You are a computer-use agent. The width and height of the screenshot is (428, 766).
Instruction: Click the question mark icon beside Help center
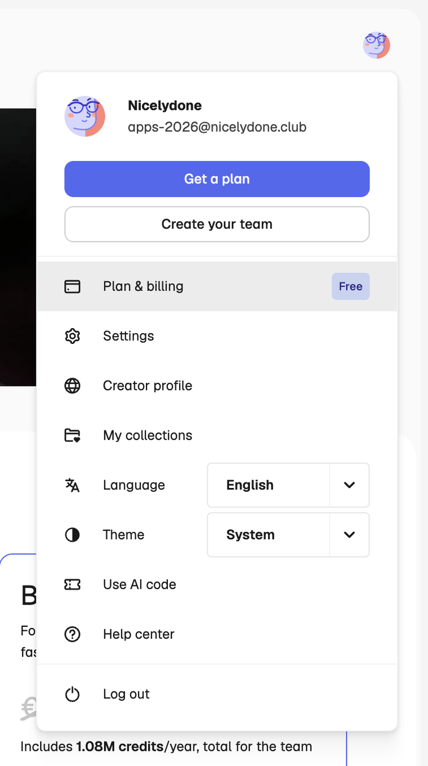click(x=72, y=635)
